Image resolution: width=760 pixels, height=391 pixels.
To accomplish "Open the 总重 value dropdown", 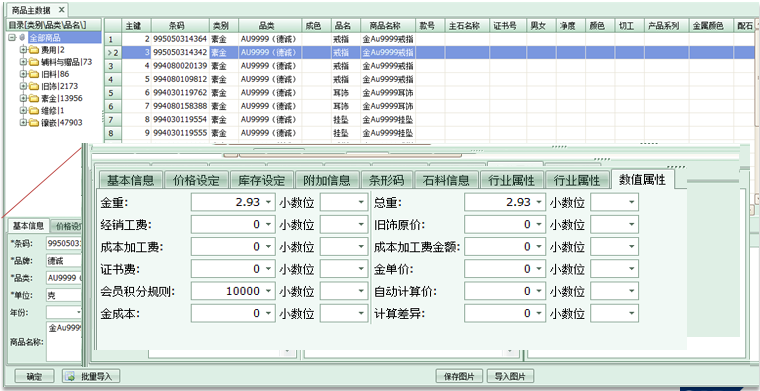I will [539, 203].
